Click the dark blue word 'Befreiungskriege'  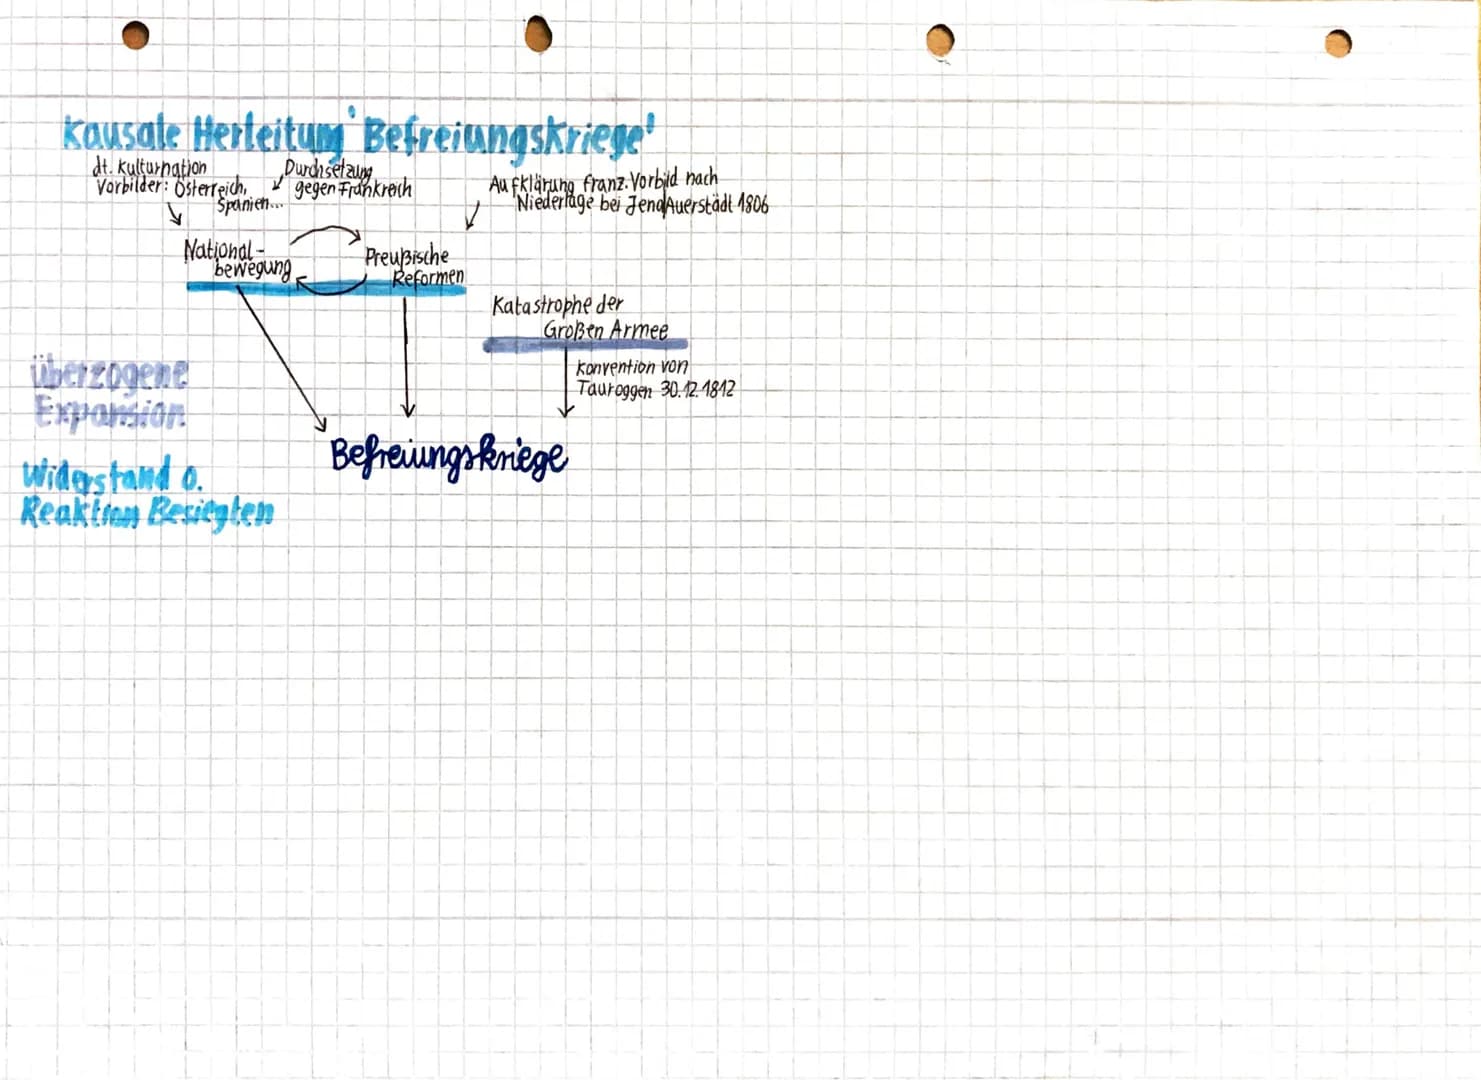(x=449, y=456)
